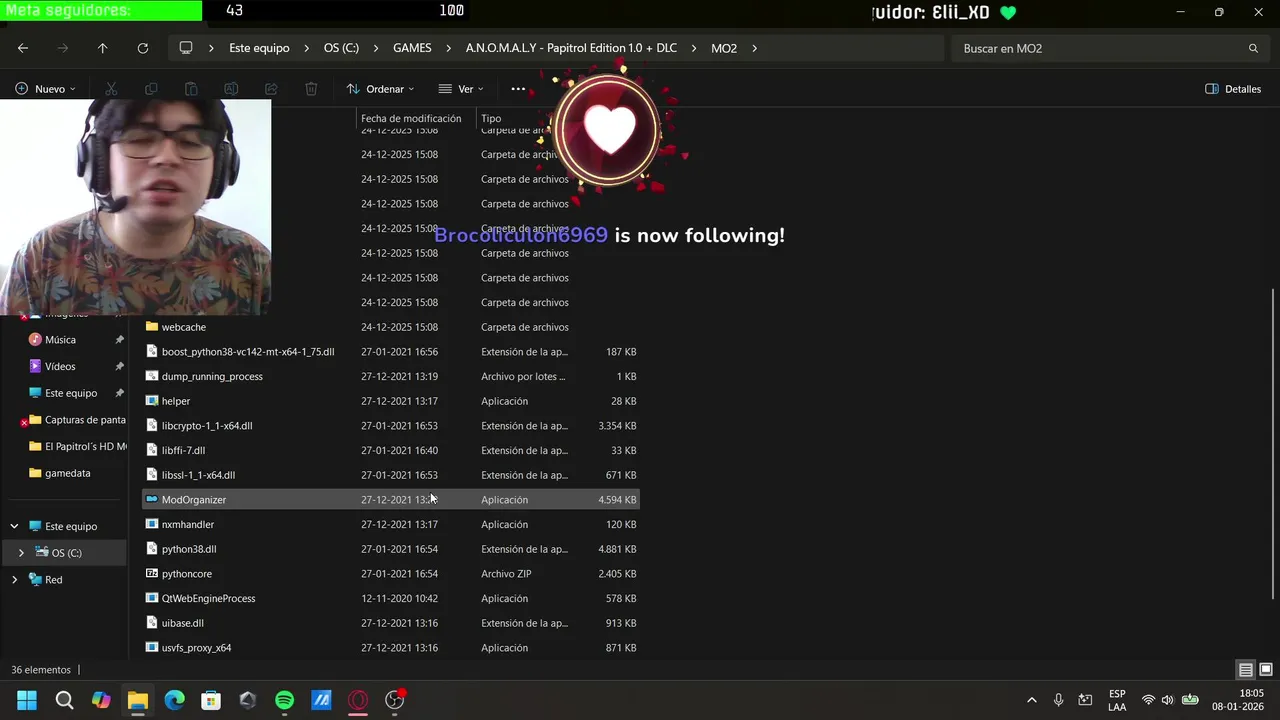Select the webcache folder
The width and height of the screenshot is (1280, 720).
coord(390,327)
